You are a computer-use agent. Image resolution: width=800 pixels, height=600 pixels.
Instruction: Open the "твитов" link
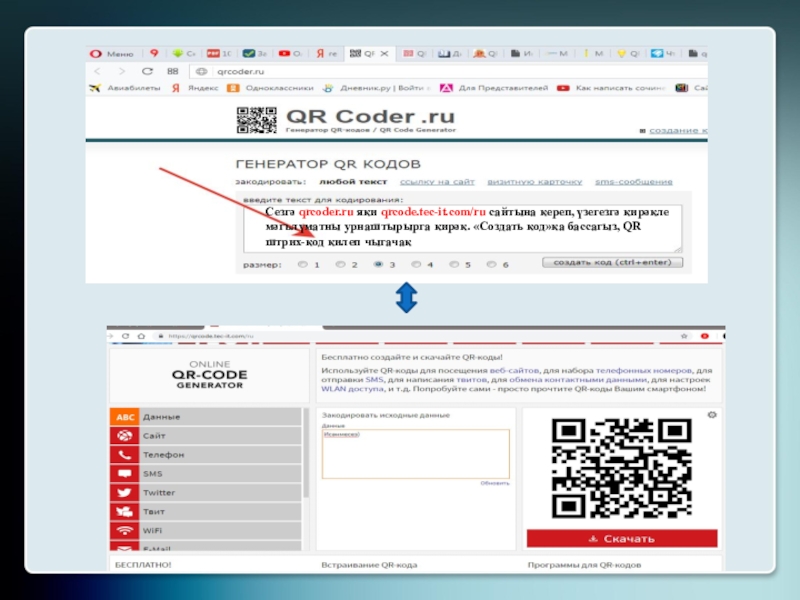(471, 380)
